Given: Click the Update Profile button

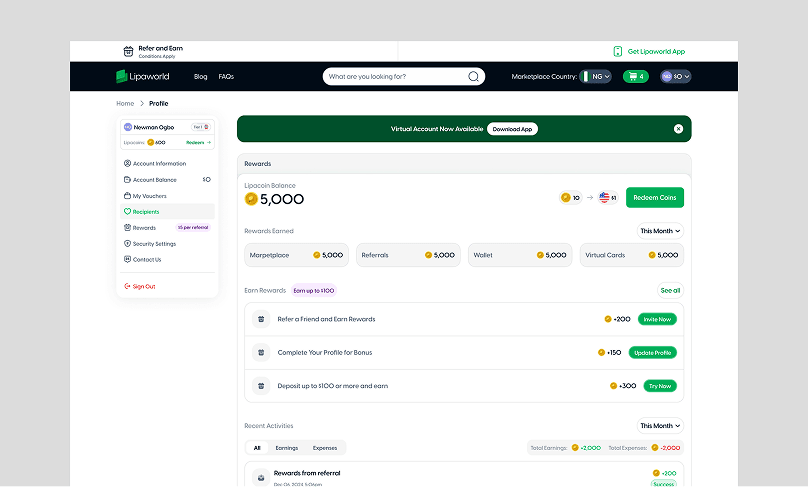Looking at the screenshot, I should pos(652,352).
